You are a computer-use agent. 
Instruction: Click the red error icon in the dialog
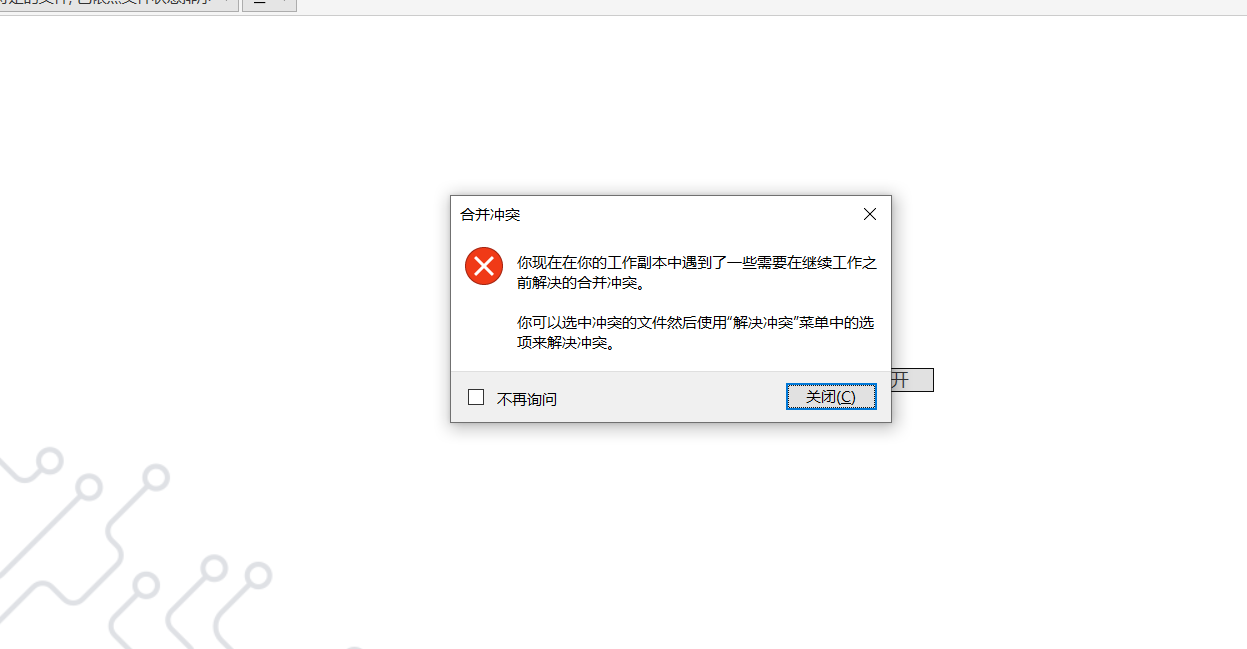point(484,266)
